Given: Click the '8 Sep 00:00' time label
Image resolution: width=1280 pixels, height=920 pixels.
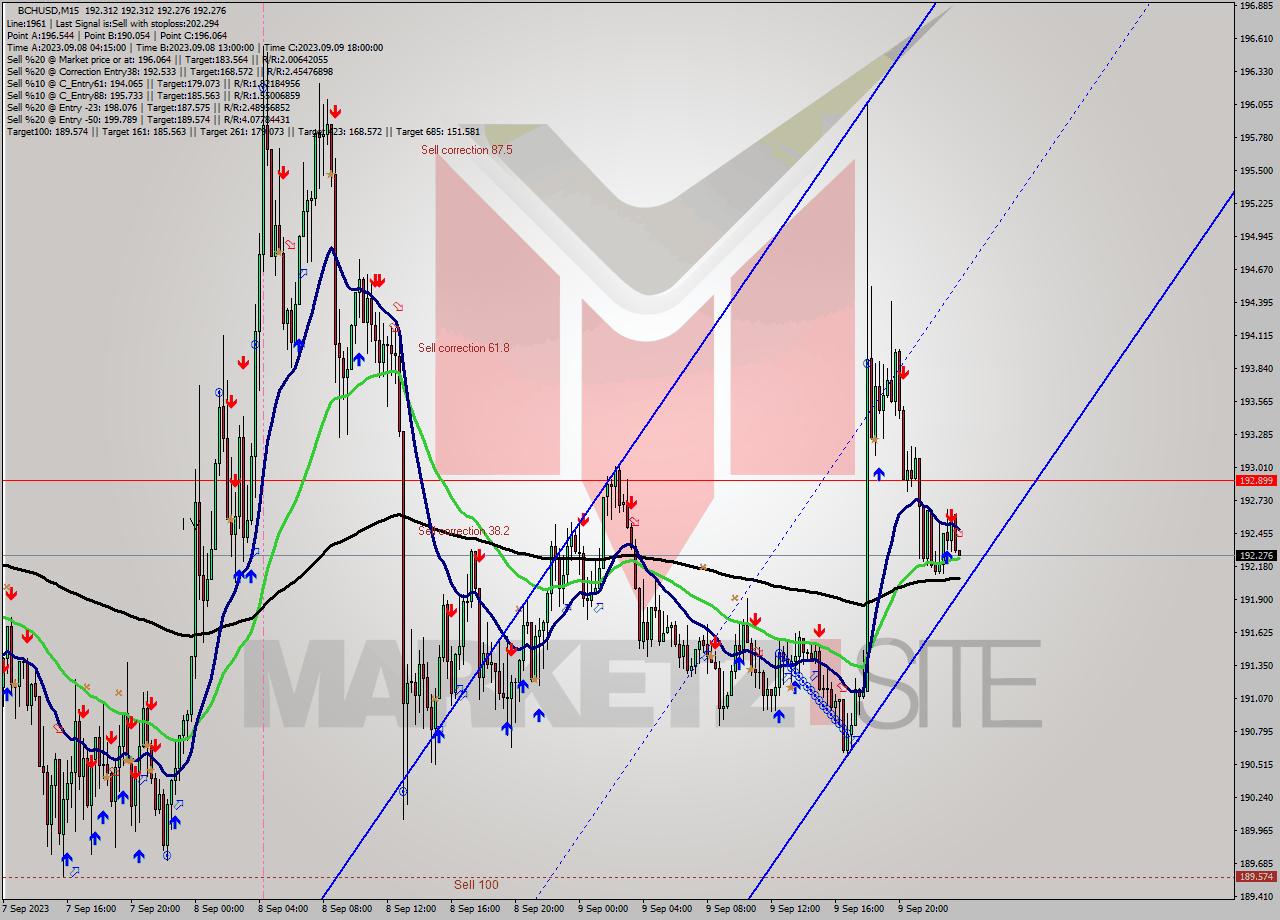Looking at the screenshot, I should click(x=220, y=910).
